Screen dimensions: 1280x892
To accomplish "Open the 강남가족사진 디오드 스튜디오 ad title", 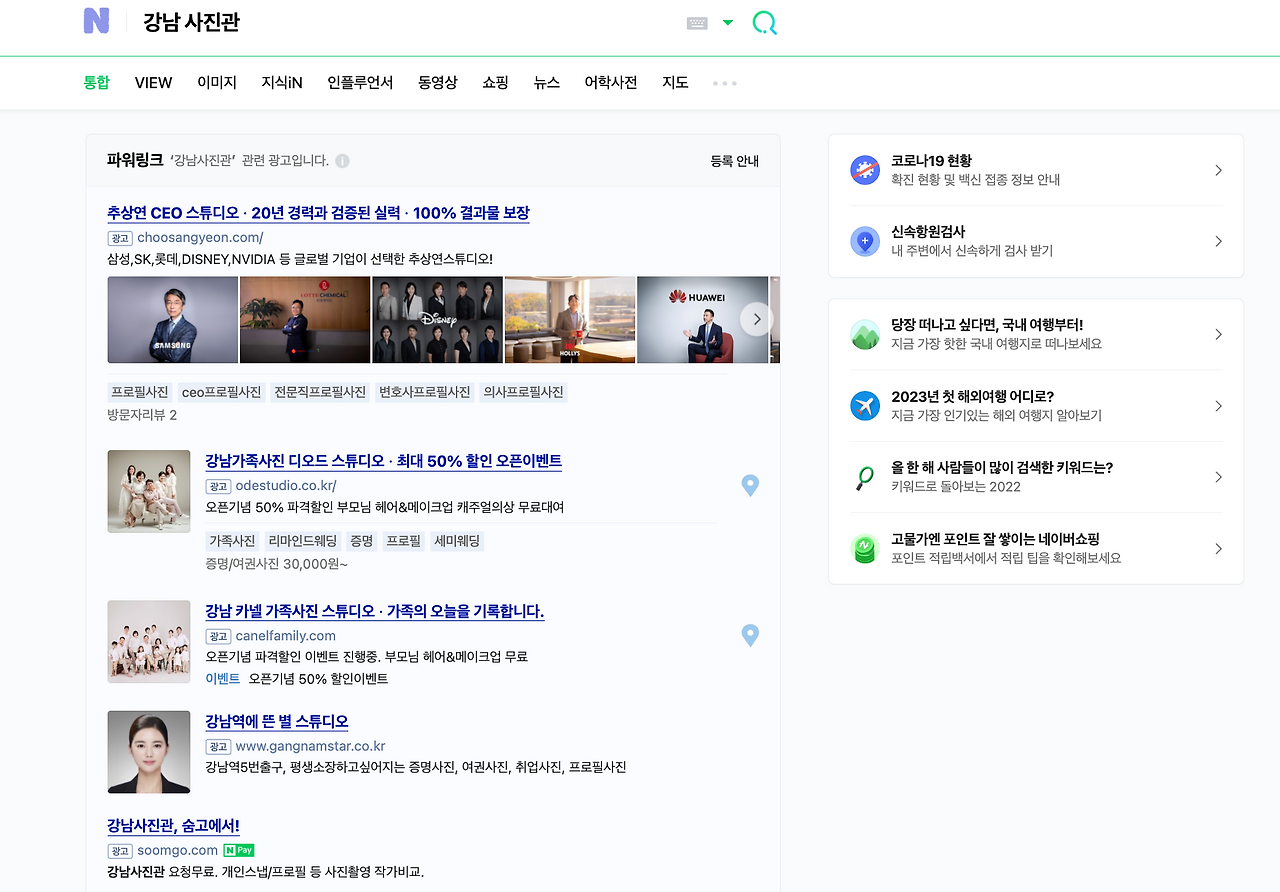I will coord(383,461).
